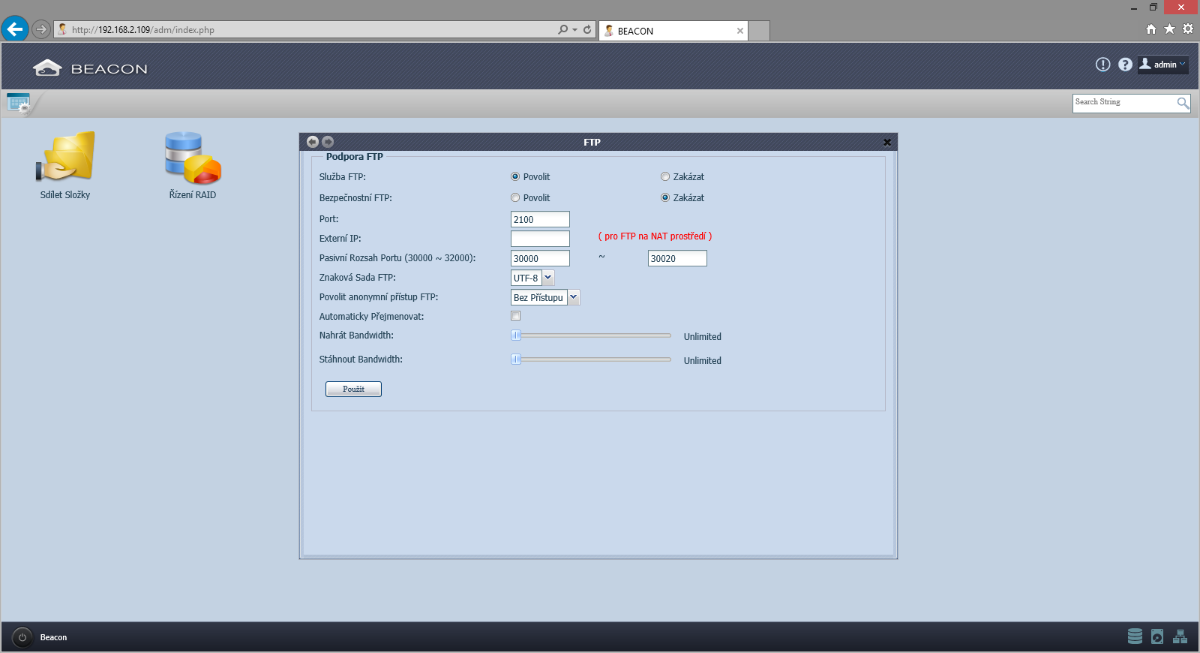This screenshot has height=653, width=1200.
Task: Open the Řízení RAID management icon
Action: click(192, 158)
